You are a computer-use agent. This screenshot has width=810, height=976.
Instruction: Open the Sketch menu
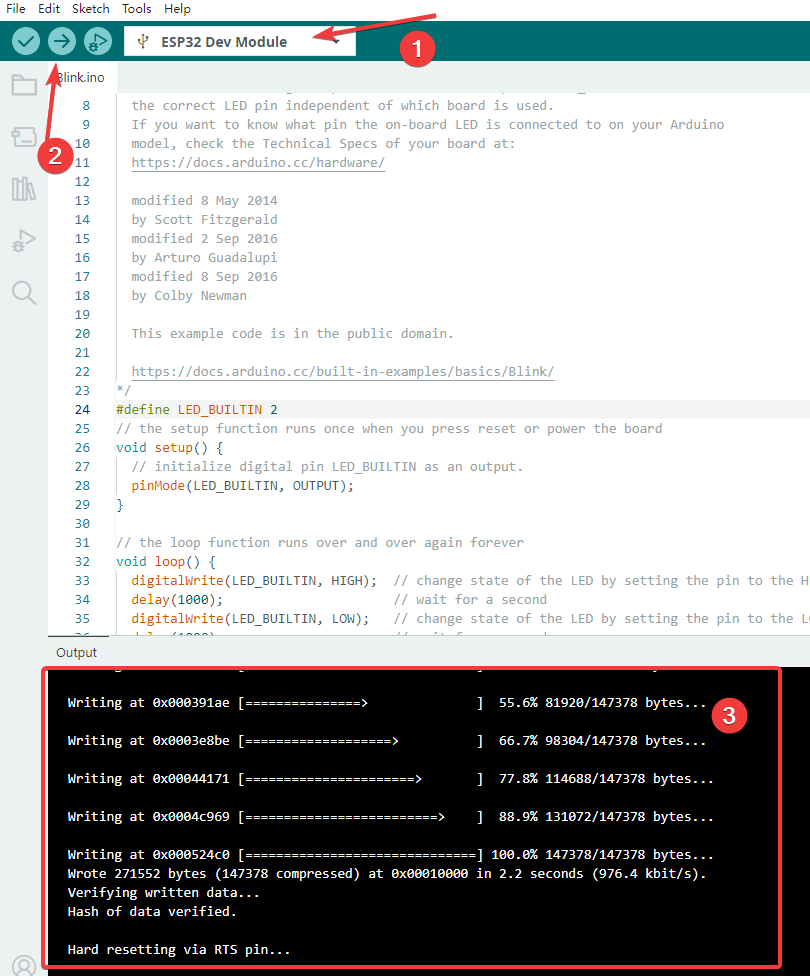[90, 9]
